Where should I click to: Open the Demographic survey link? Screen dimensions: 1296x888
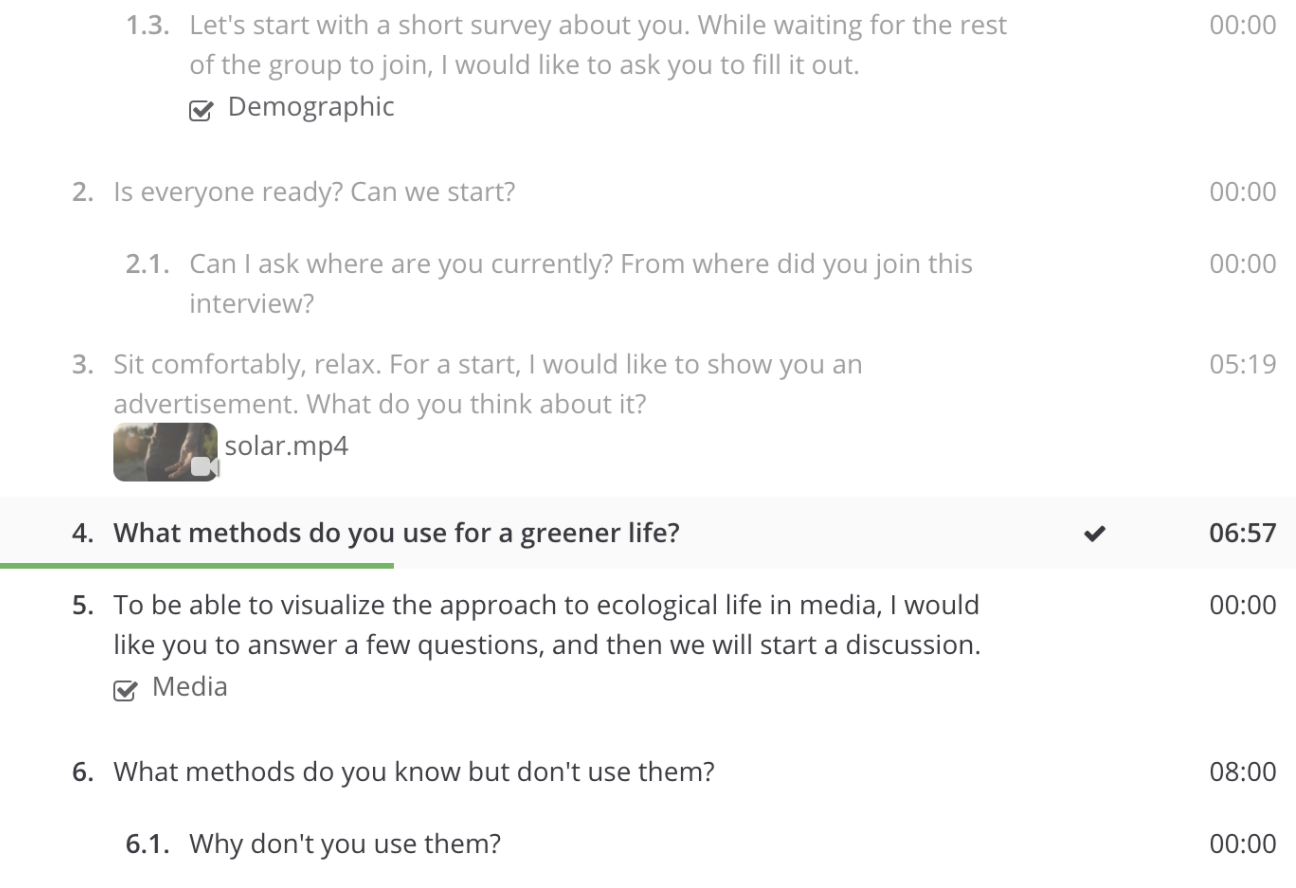311,106
